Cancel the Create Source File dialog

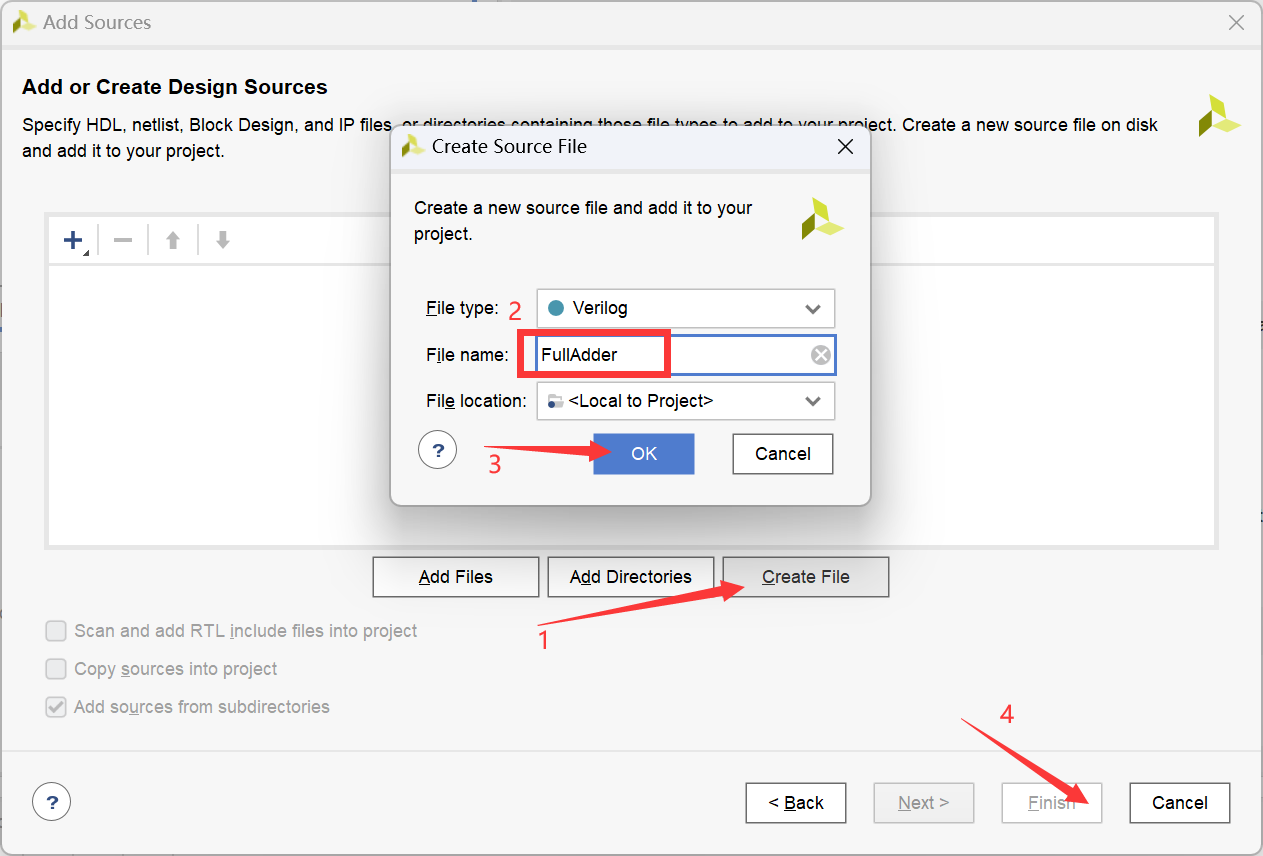(x=782, y=454)
